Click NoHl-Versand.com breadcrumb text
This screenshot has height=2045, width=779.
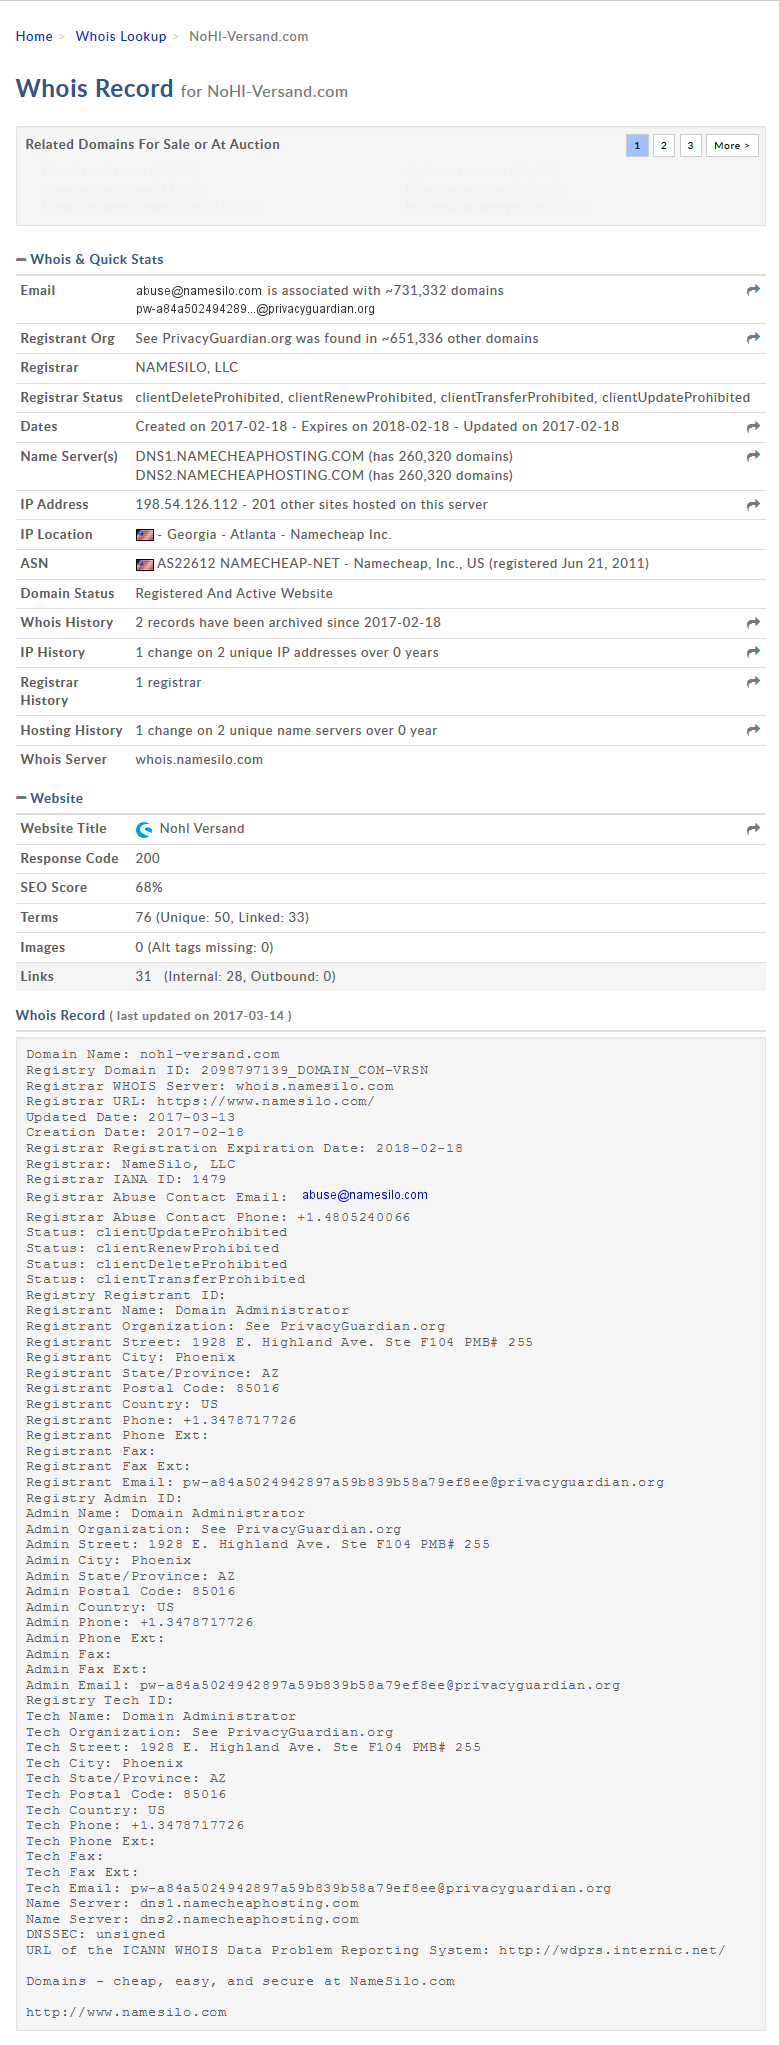pos(249,36)
